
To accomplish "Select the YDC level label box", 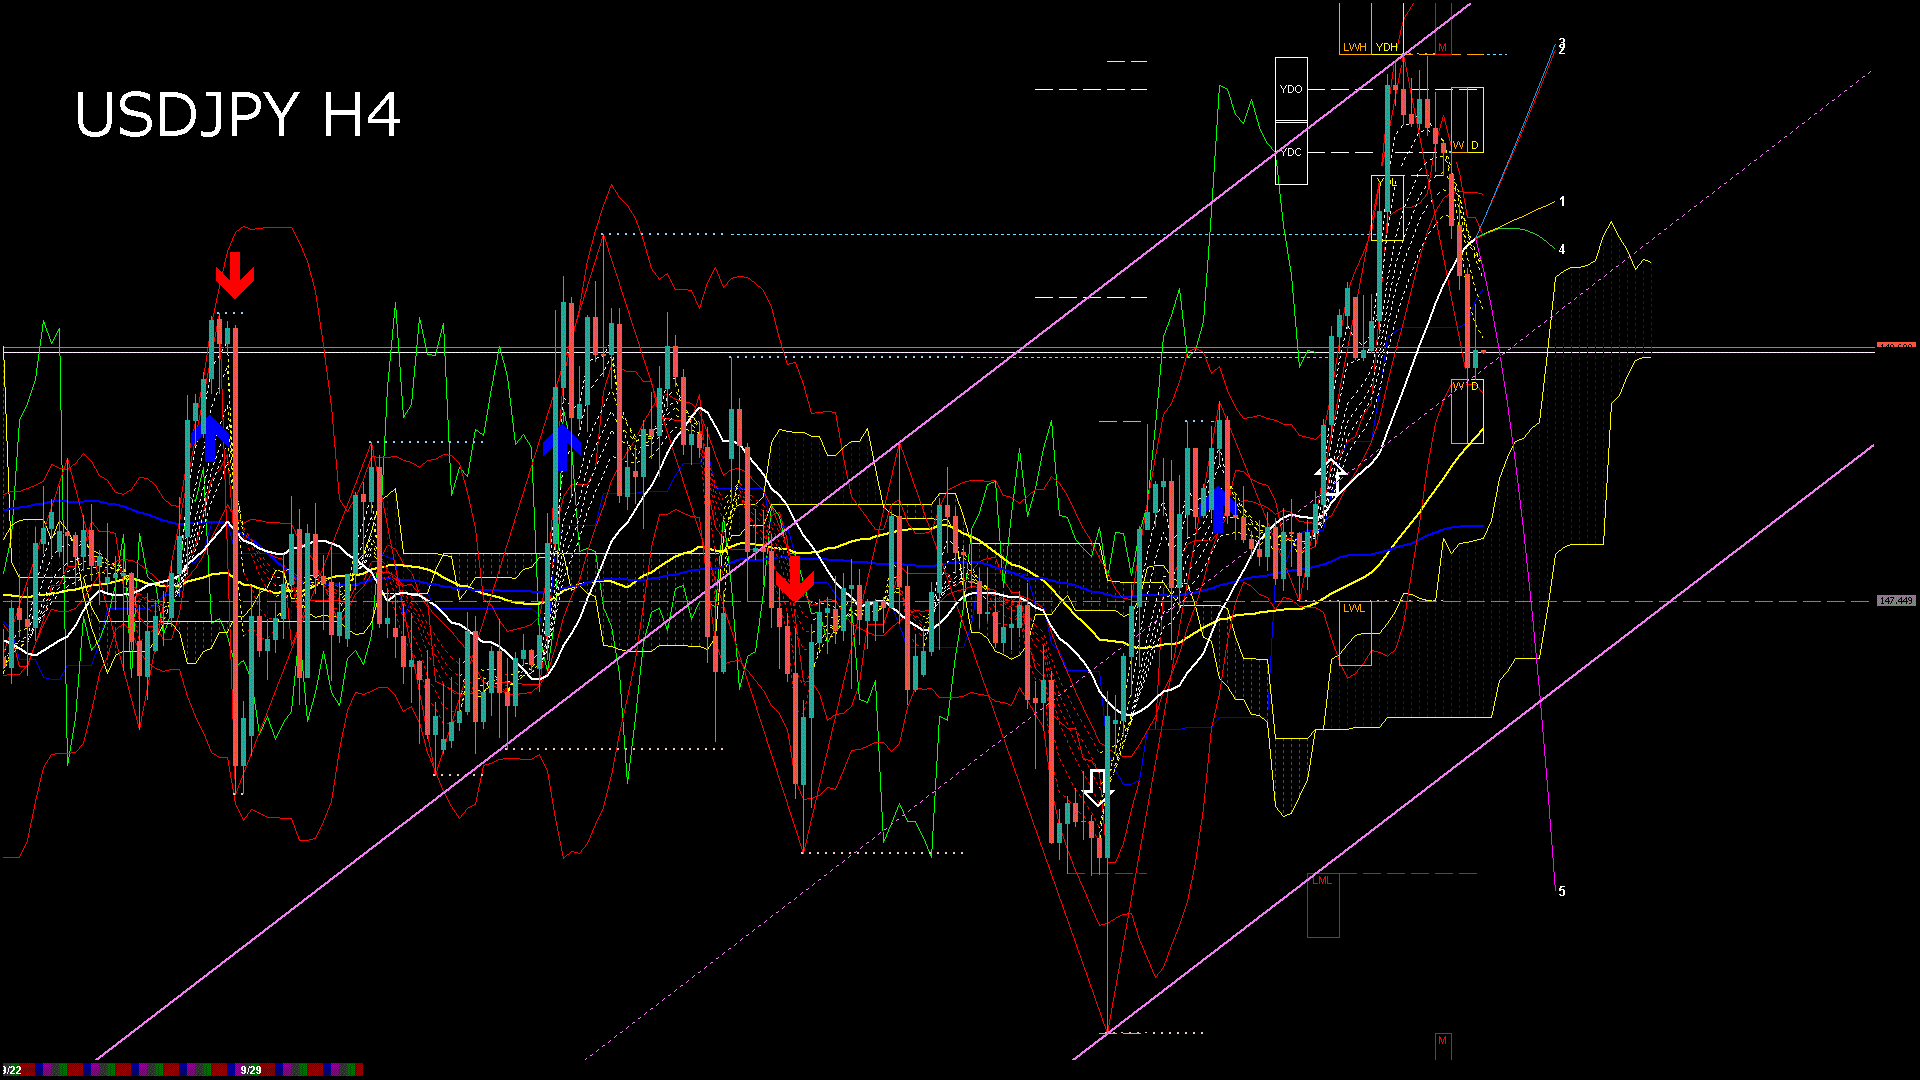I will (1291, 152).
